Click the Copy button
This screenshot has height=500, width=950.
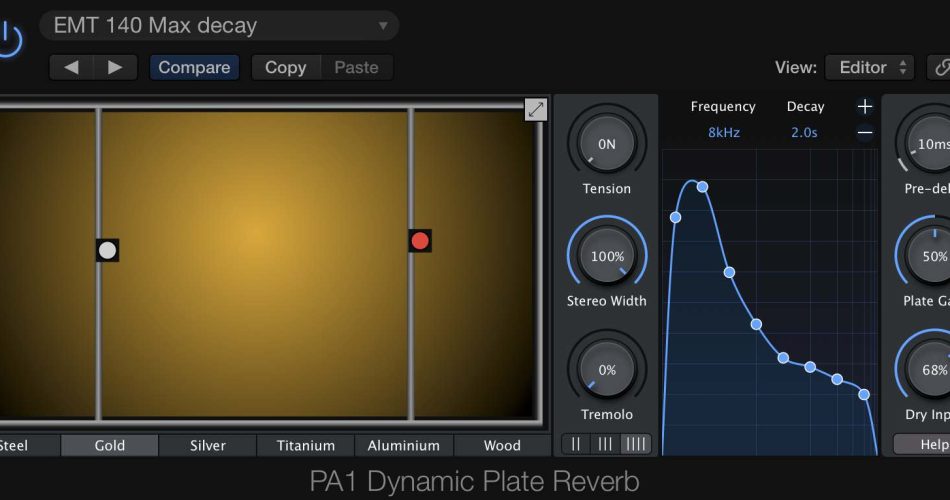pyautogui.click(x=285, y=67)
